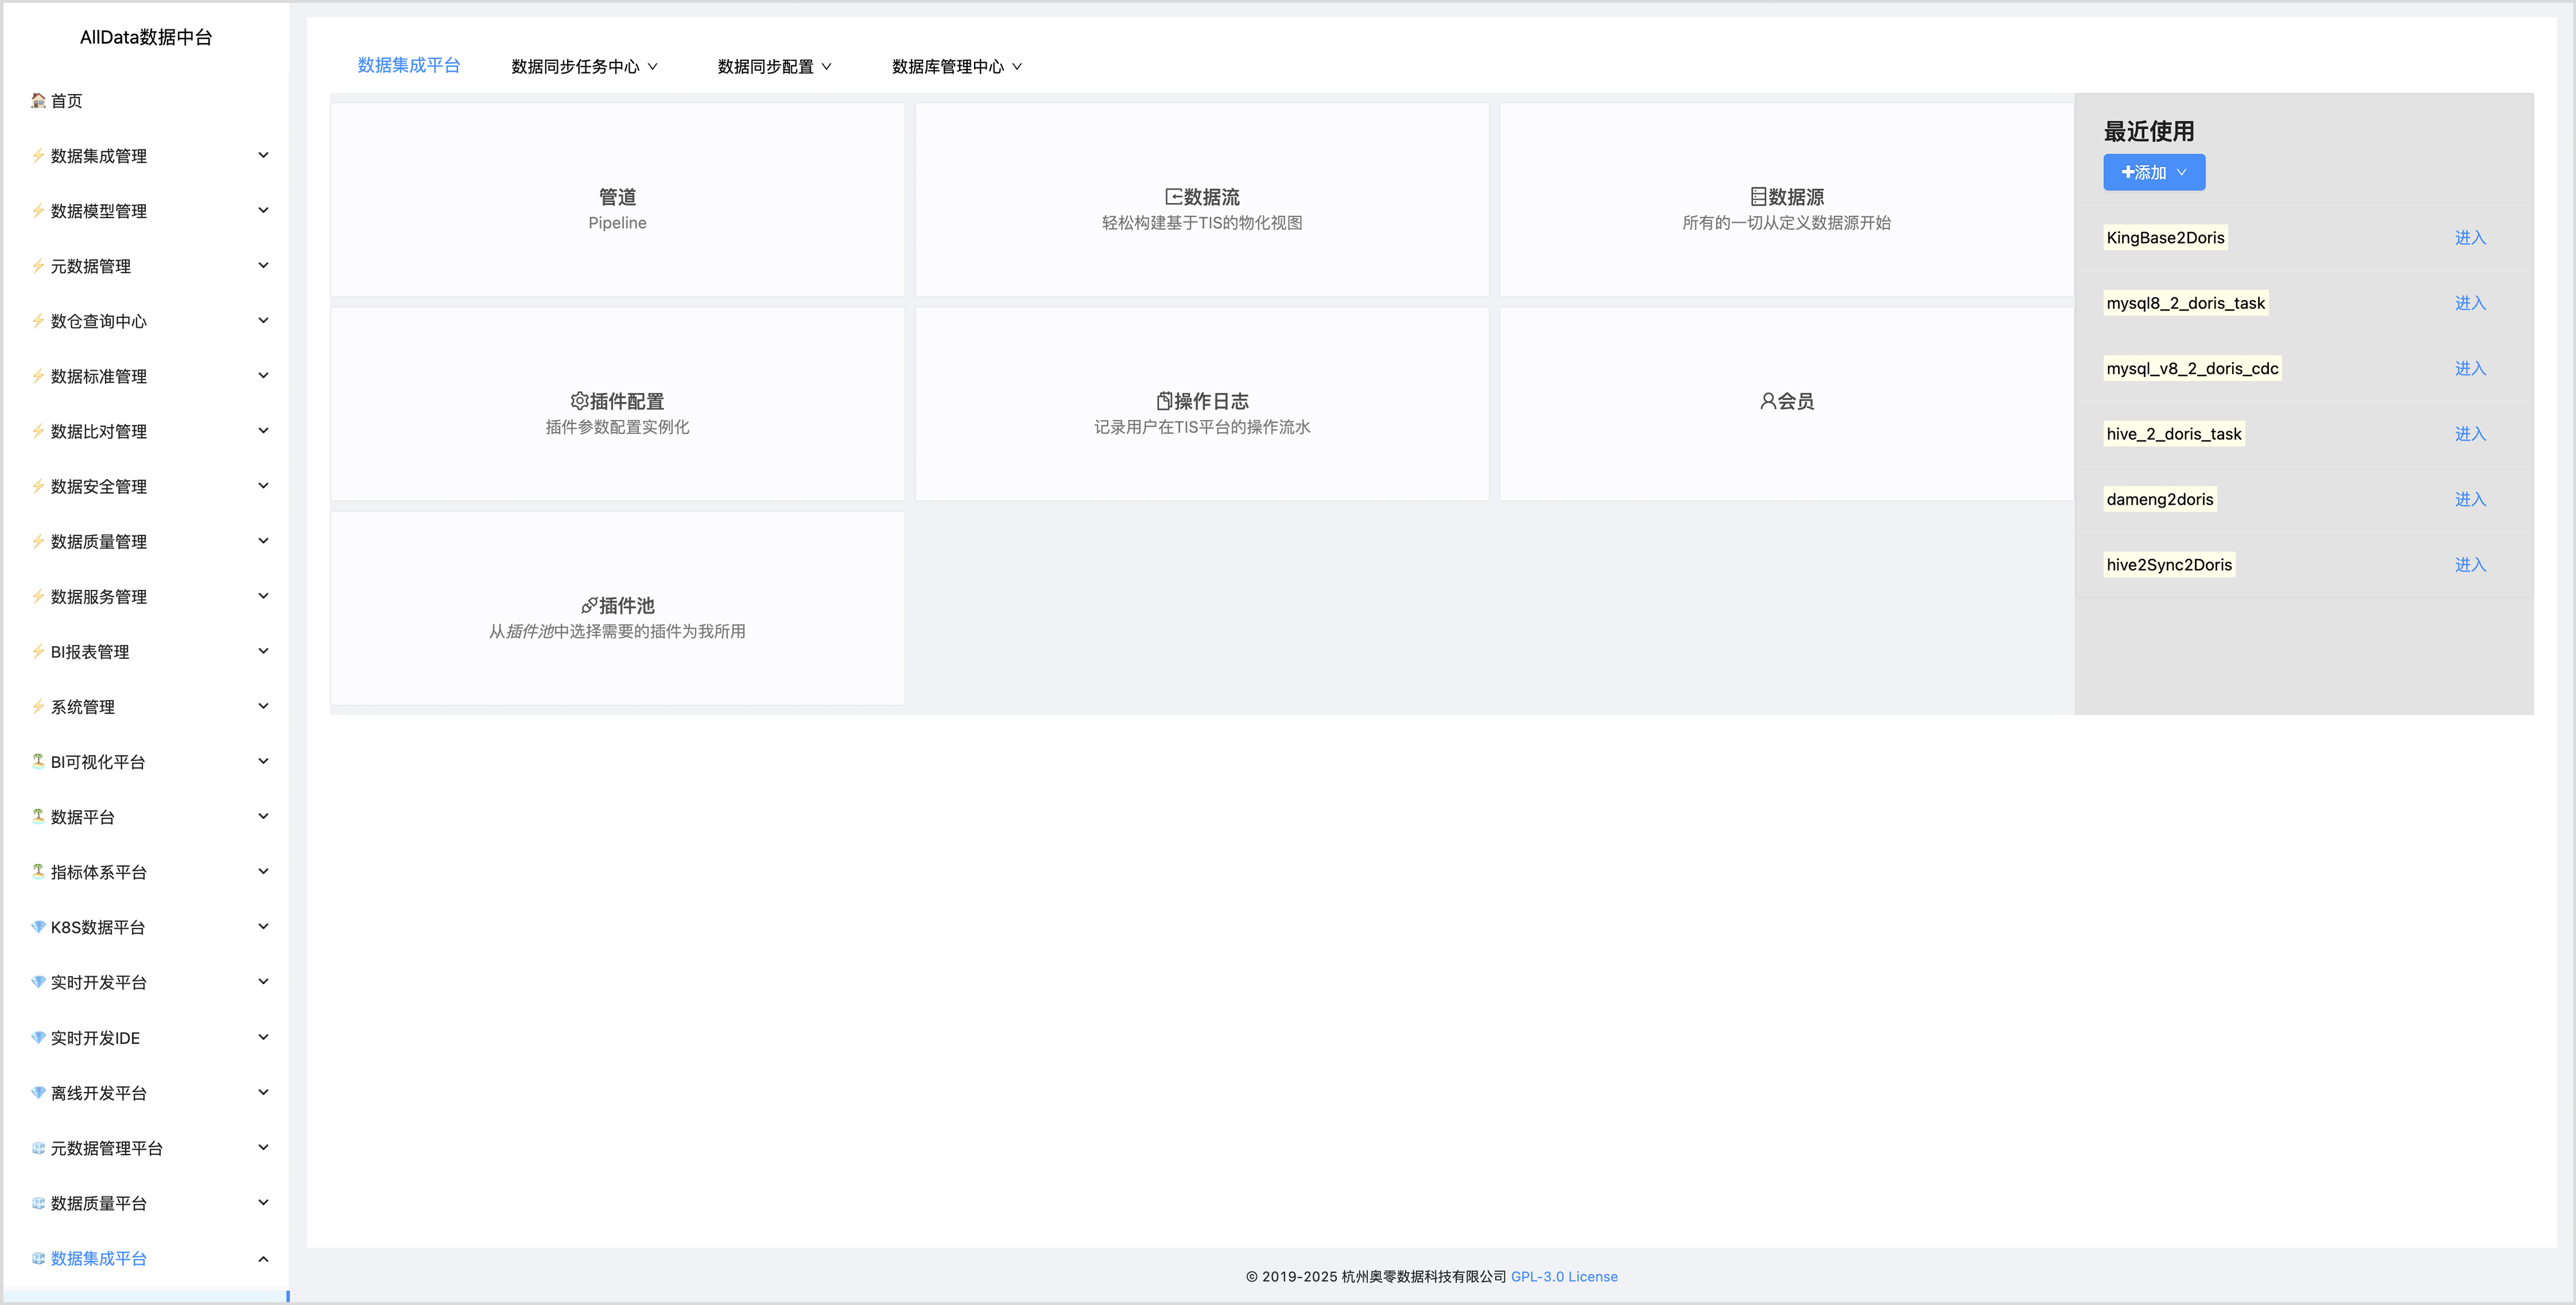Viewport: 2576px width, 1305px height.
Task: Click the 数据流 card icon
Action: tap(1173, 197)
